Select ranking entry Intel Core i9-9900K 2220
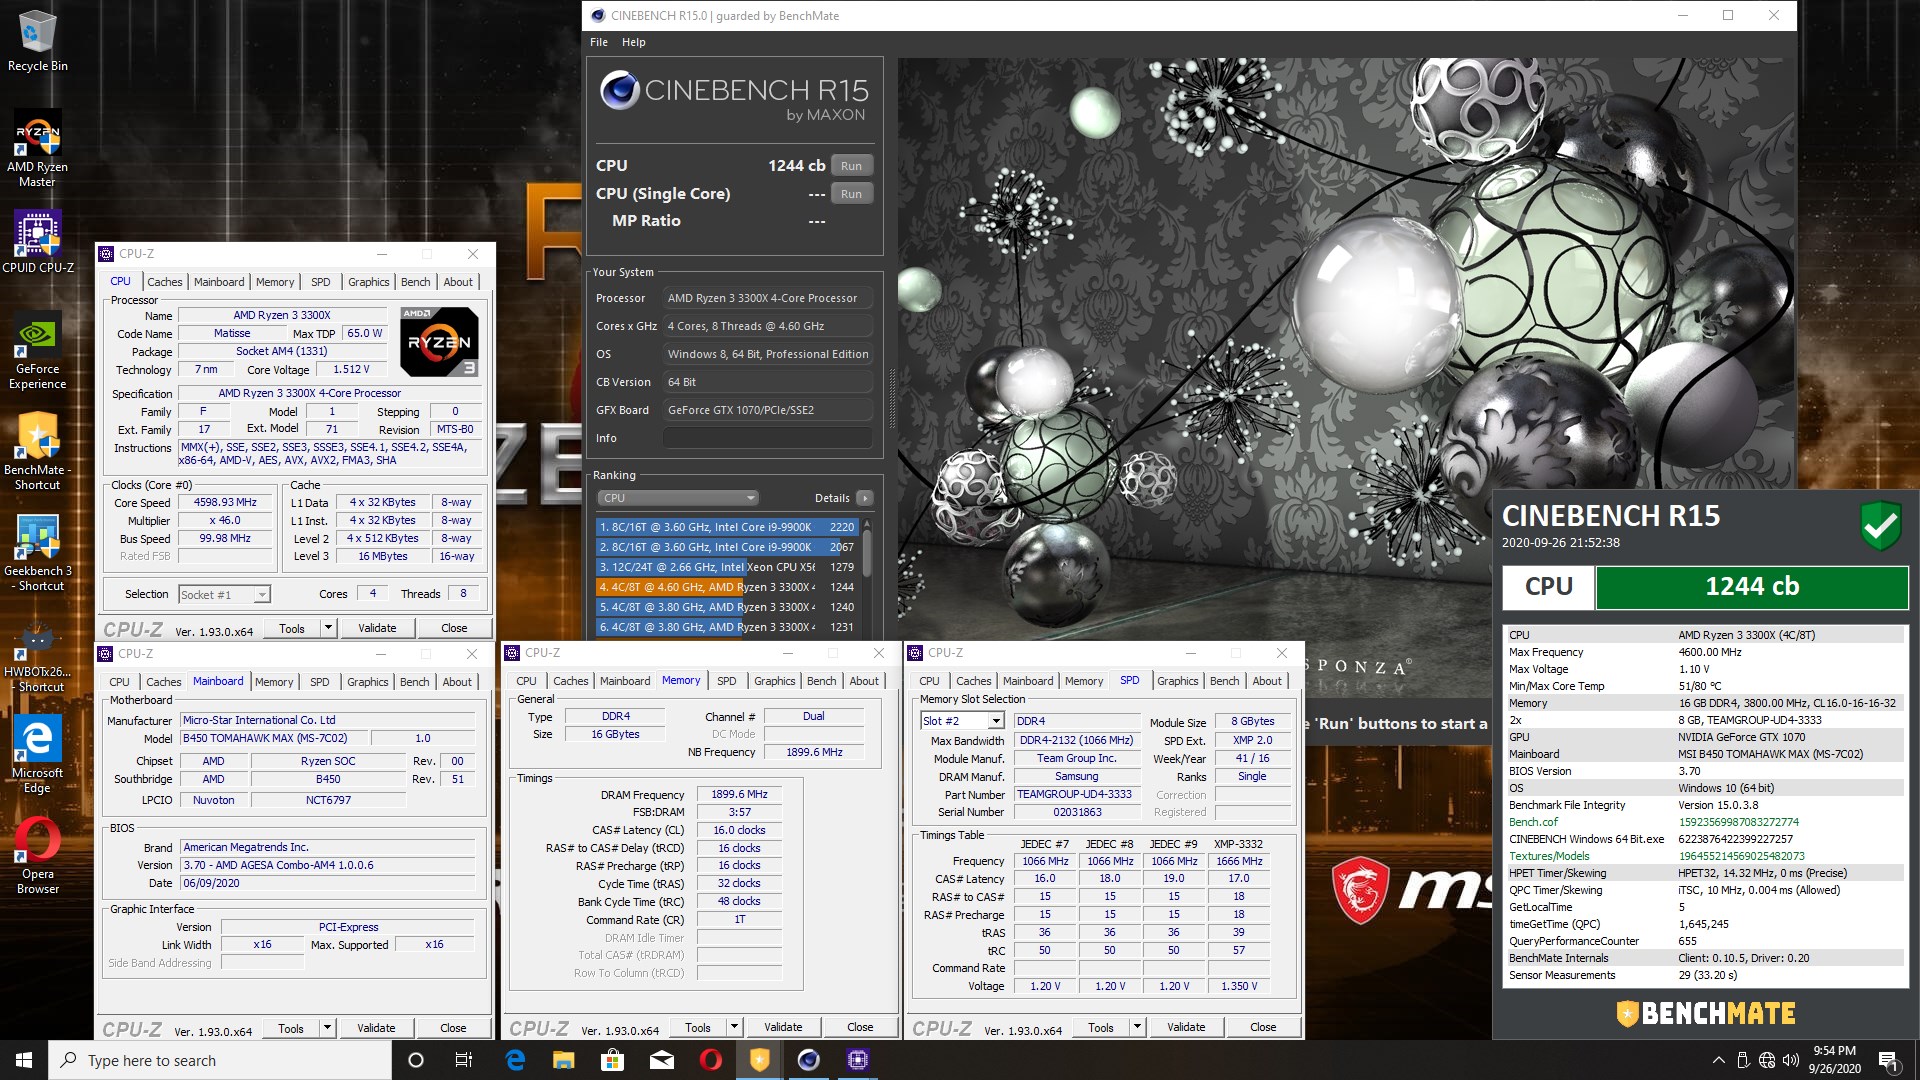The image size is (1920, 1080). pos(727,527)
